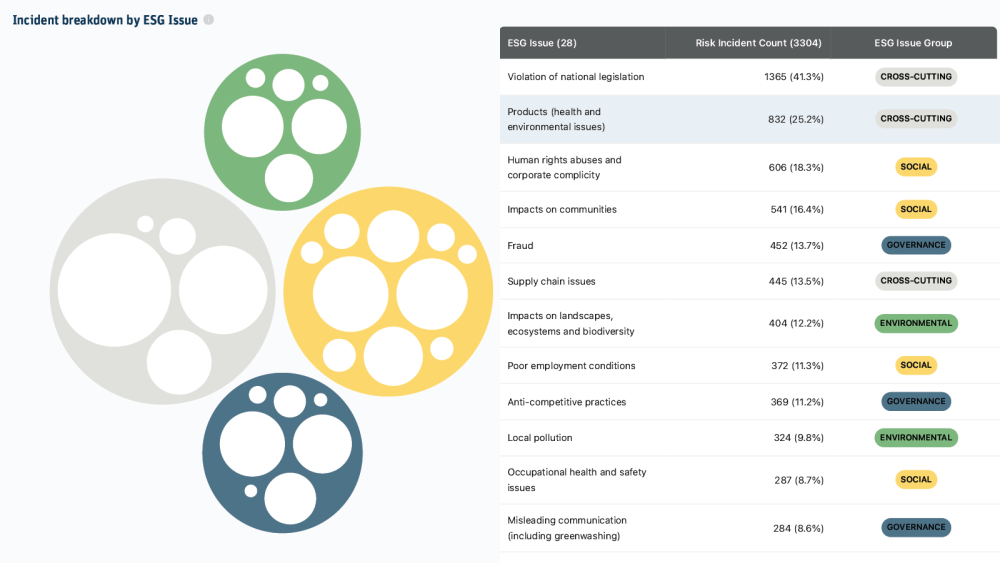Open the Anti-competitive practices row
Image resolution: width=1000 pixels, height=563 pixels.
(x=567, y=402)
